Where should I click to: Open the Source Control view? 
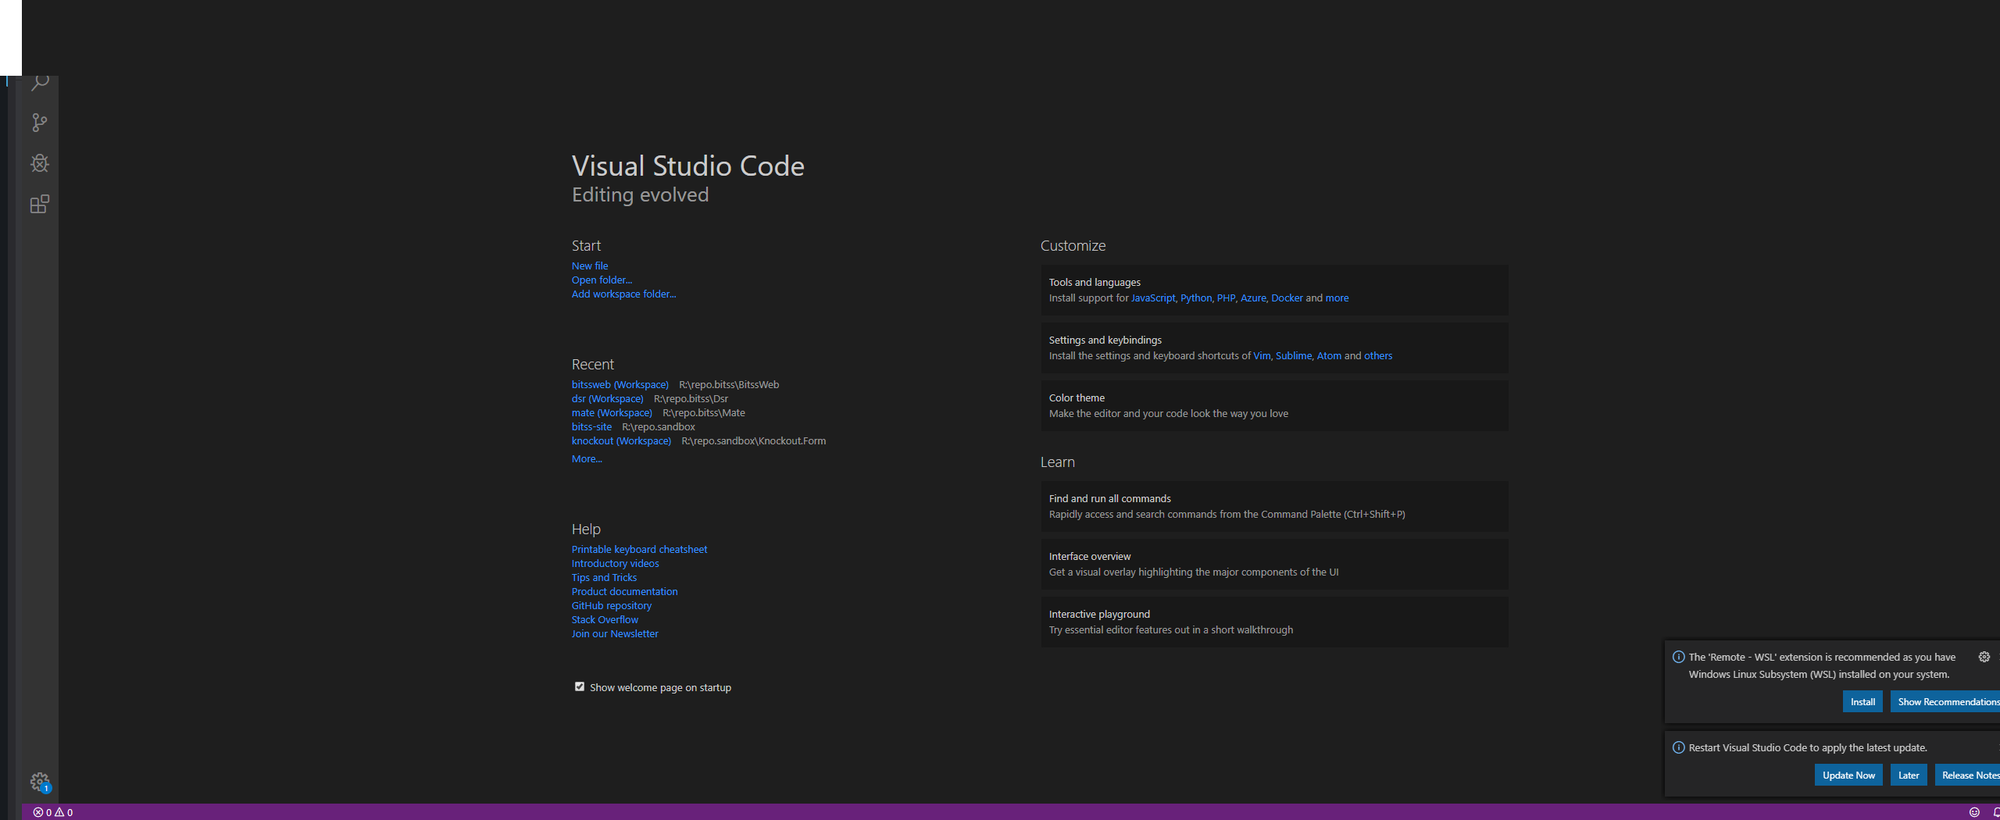coord(40,123)
